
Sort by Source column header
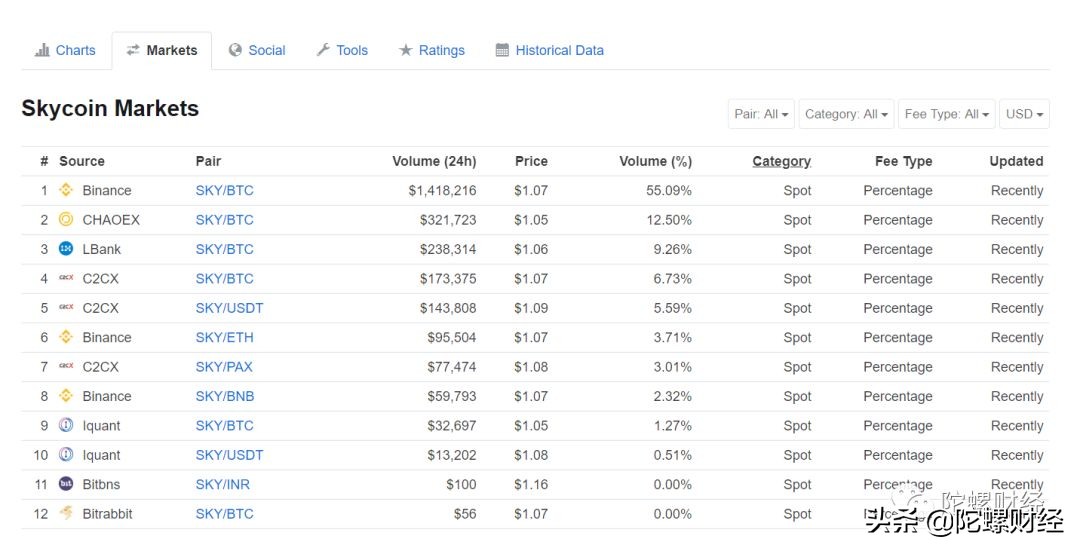tap(82, 161)
